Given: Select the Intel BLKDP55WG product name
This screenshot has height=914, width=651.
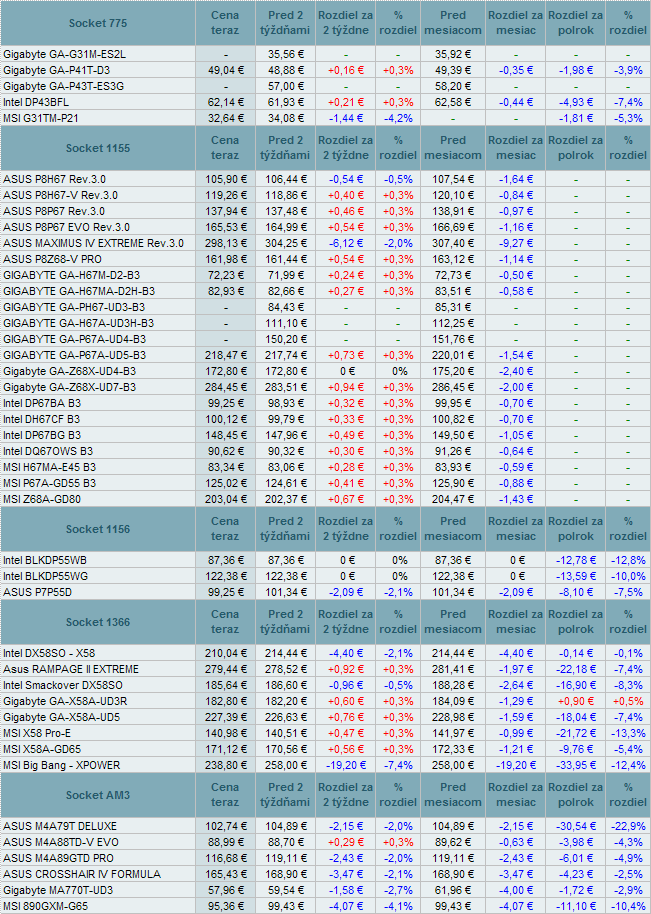Looking at the screenshot, I should [x=45, y=576].
